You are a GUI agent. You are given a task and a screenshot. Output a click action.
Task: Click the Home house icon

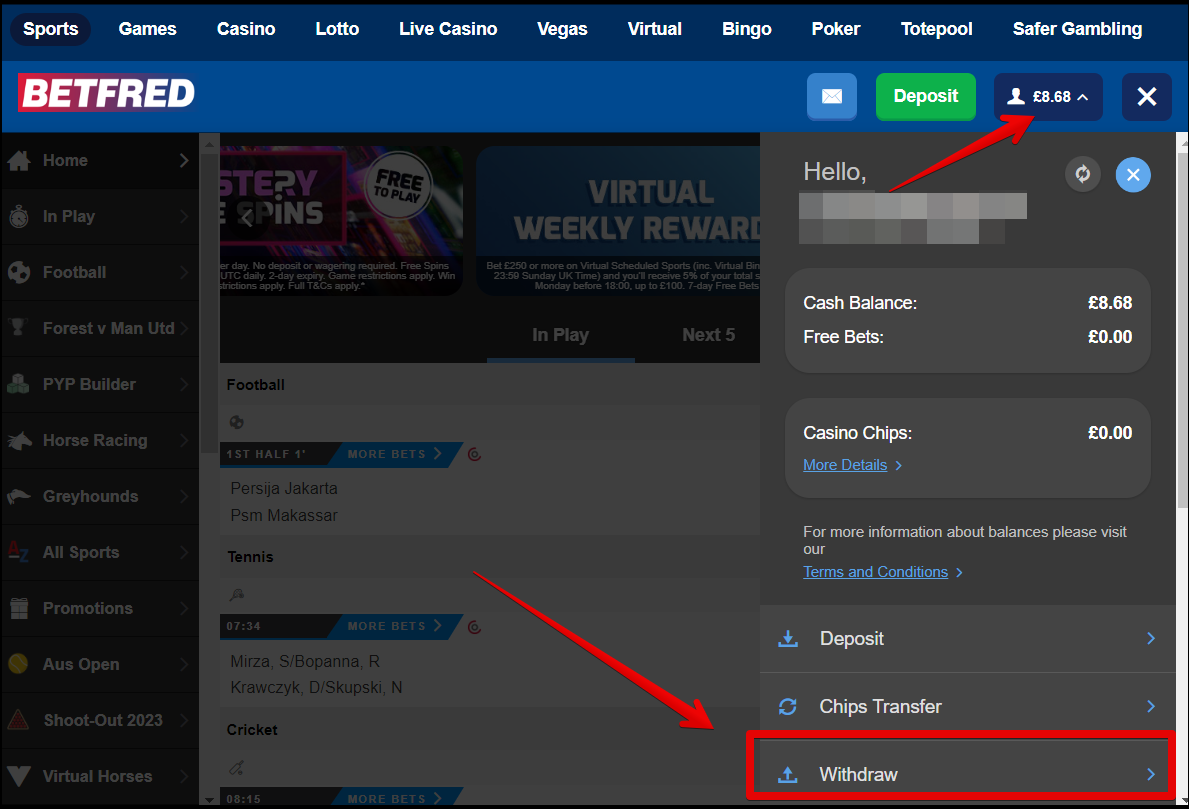click(19, 160)
